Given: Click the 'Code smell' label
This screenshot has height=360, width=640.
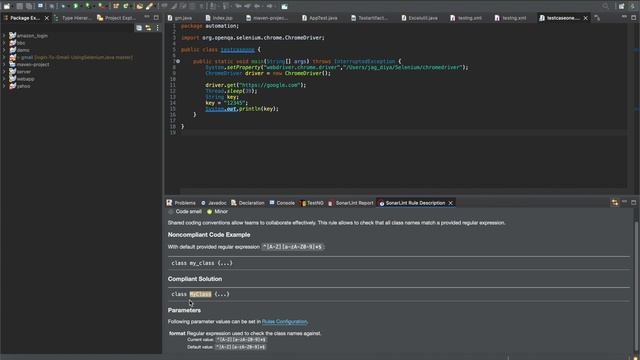Looking at the screenshot, I should (x=189, y=211).
